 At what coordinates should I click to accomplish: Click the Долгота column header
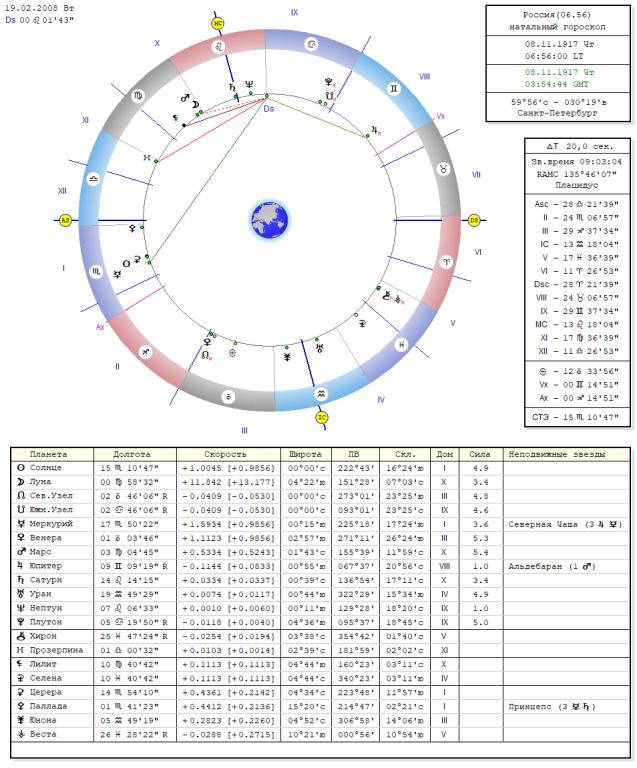133,454
